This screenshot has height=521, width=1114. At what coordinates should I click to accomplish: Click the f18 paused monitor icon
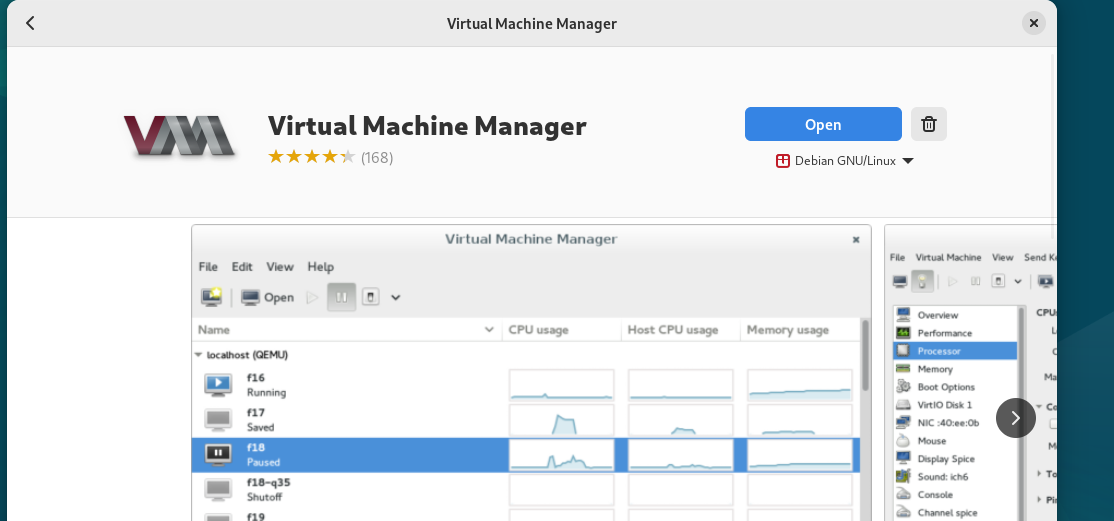point(218,454)
